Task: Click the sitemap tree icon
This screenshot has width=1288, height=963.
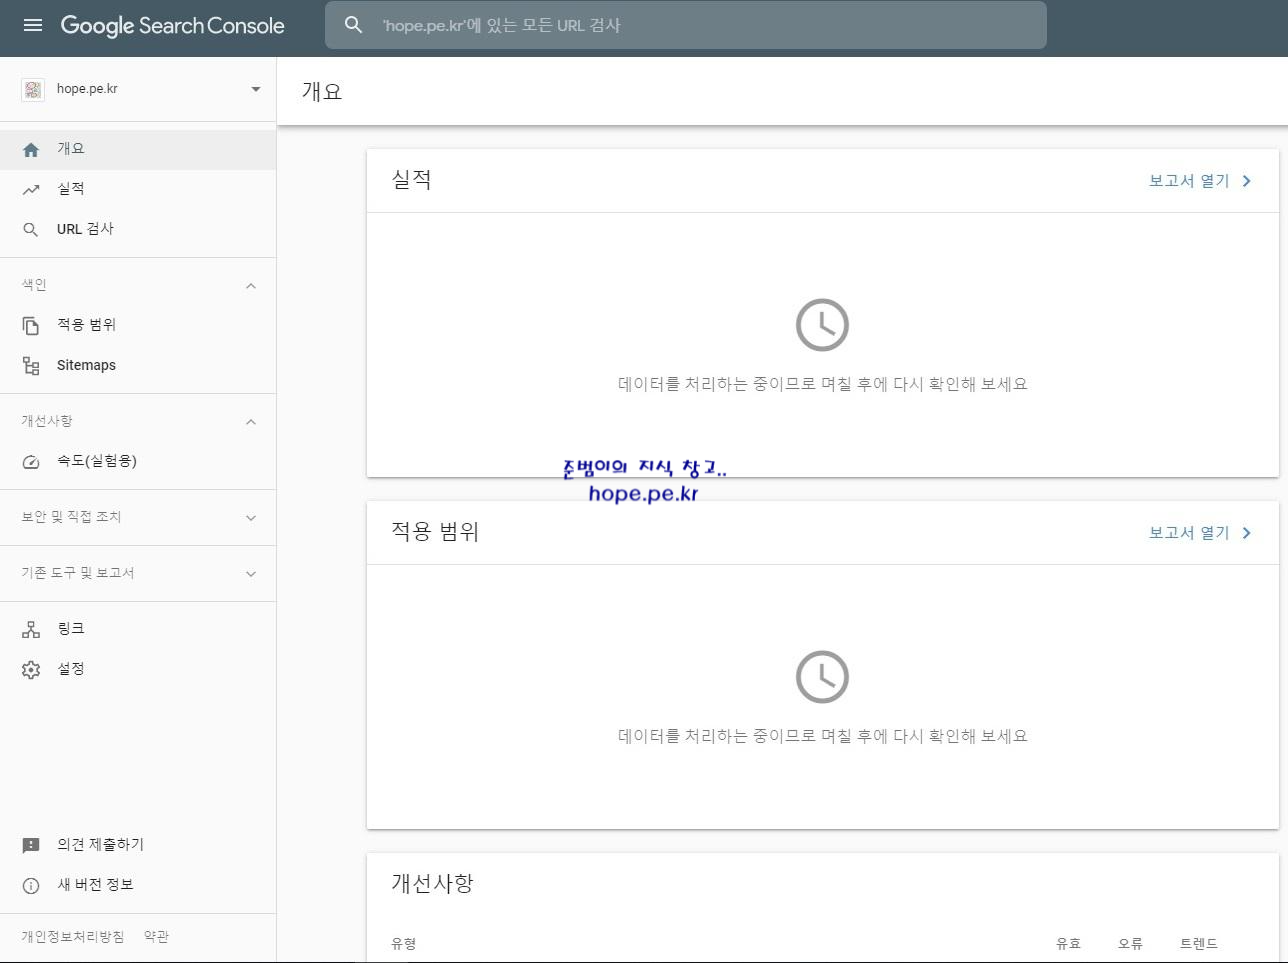Action: (x=31, y=365)
